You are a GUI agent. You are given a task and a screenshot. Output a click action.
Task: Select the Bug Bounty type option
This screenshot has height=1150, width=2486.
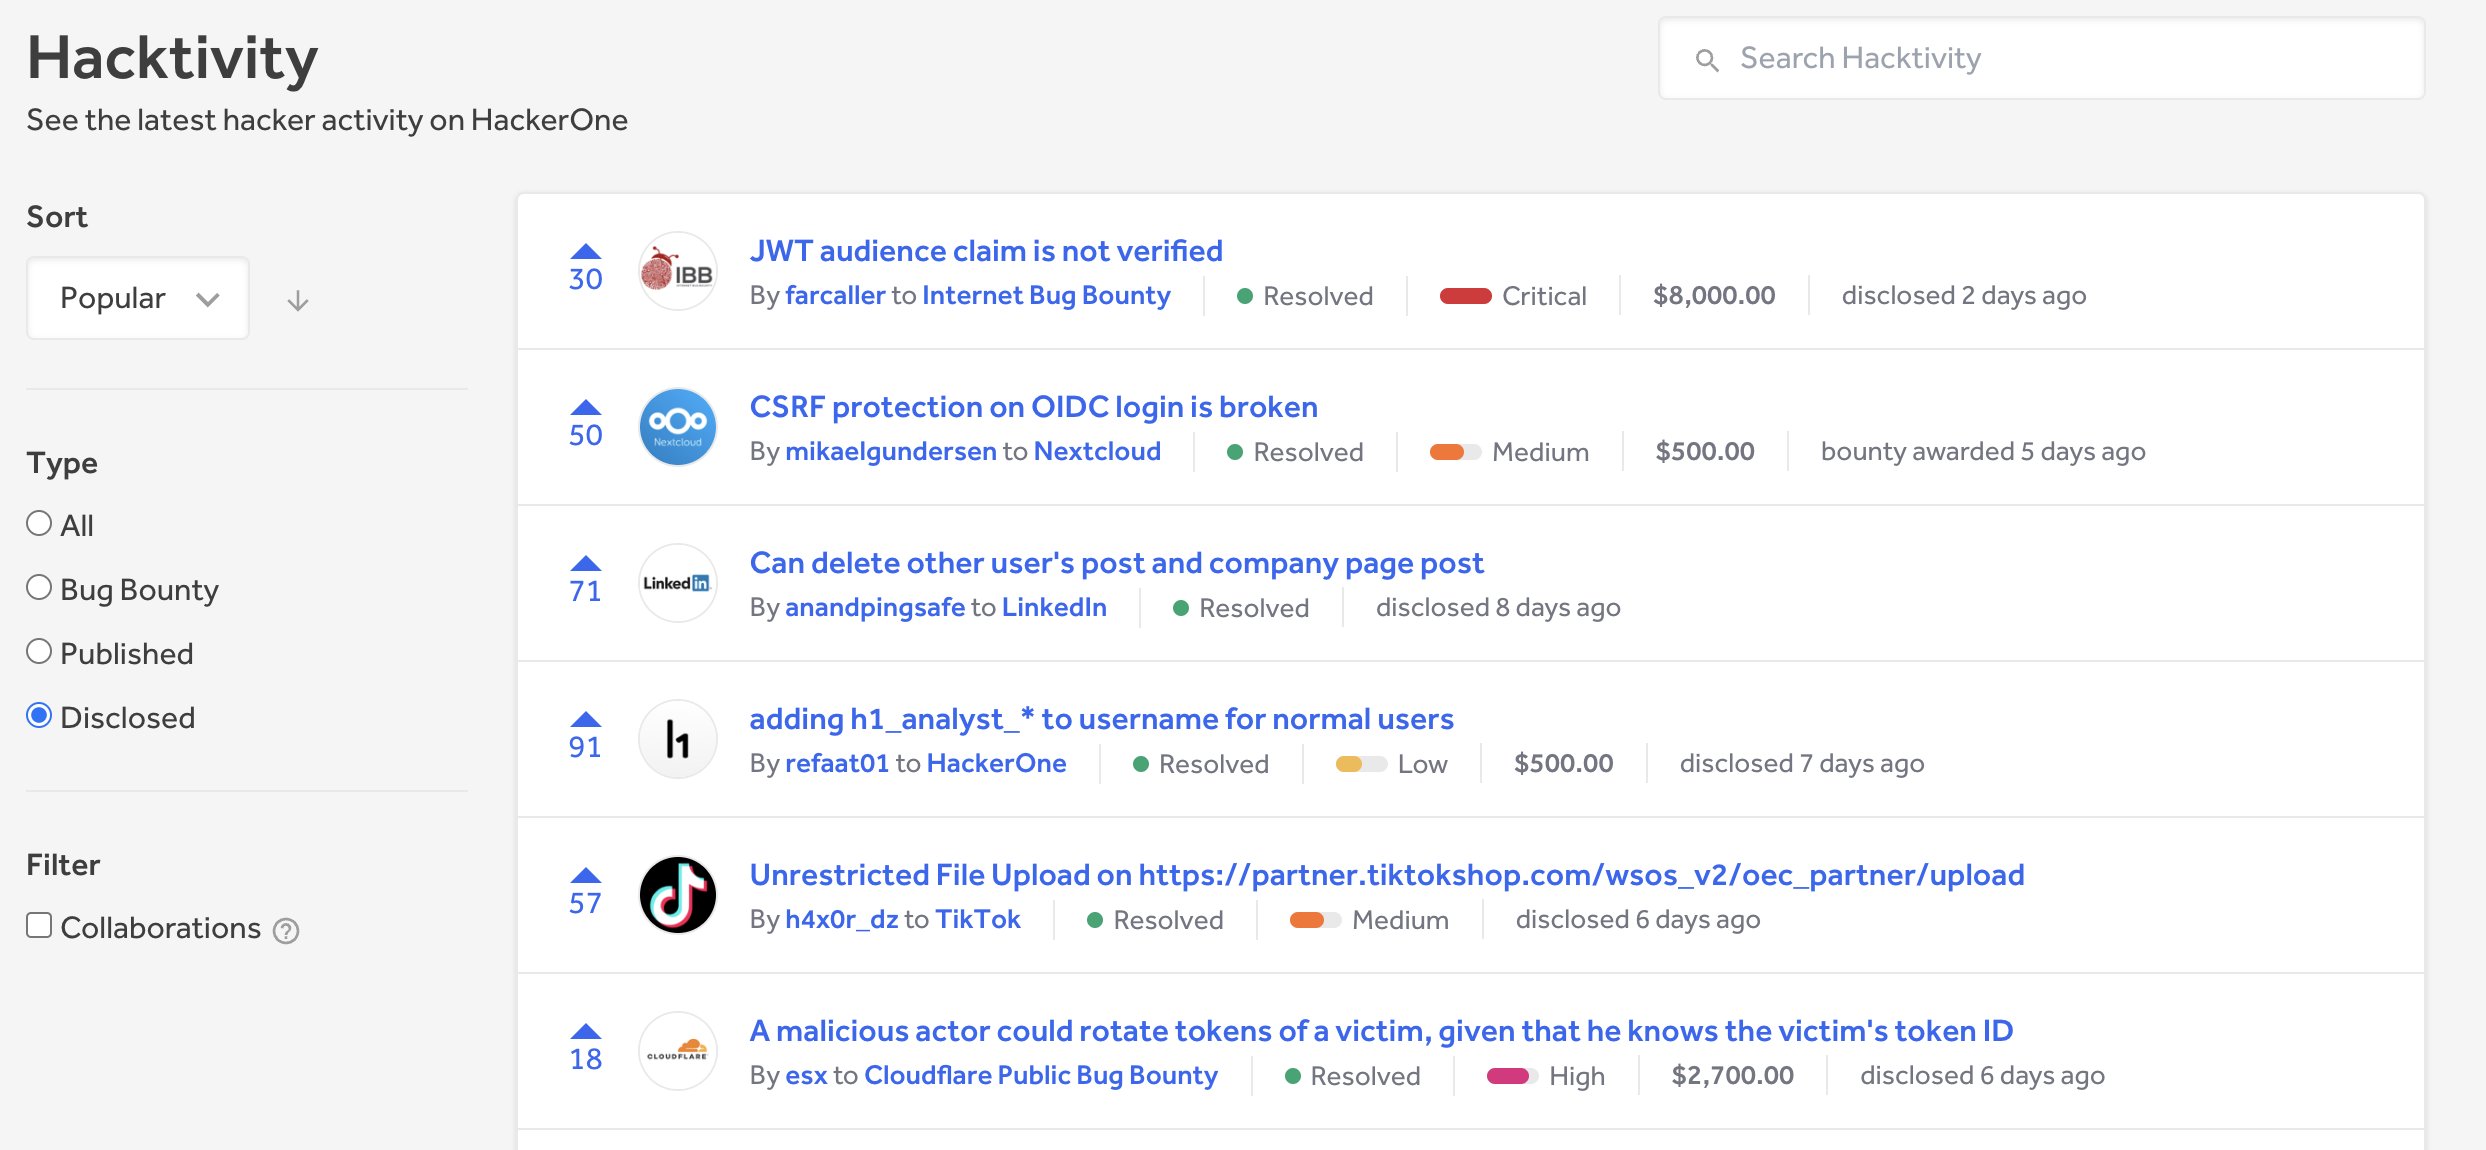tap(39, 588)
